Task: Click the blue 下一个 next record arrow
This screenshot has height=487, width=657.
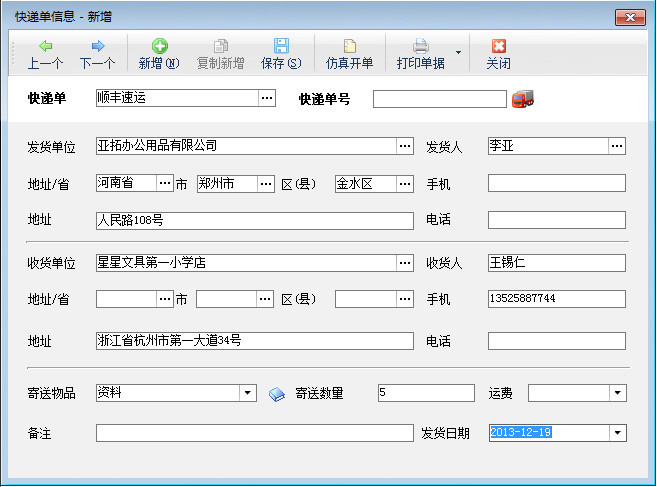Action: point(97,46)
